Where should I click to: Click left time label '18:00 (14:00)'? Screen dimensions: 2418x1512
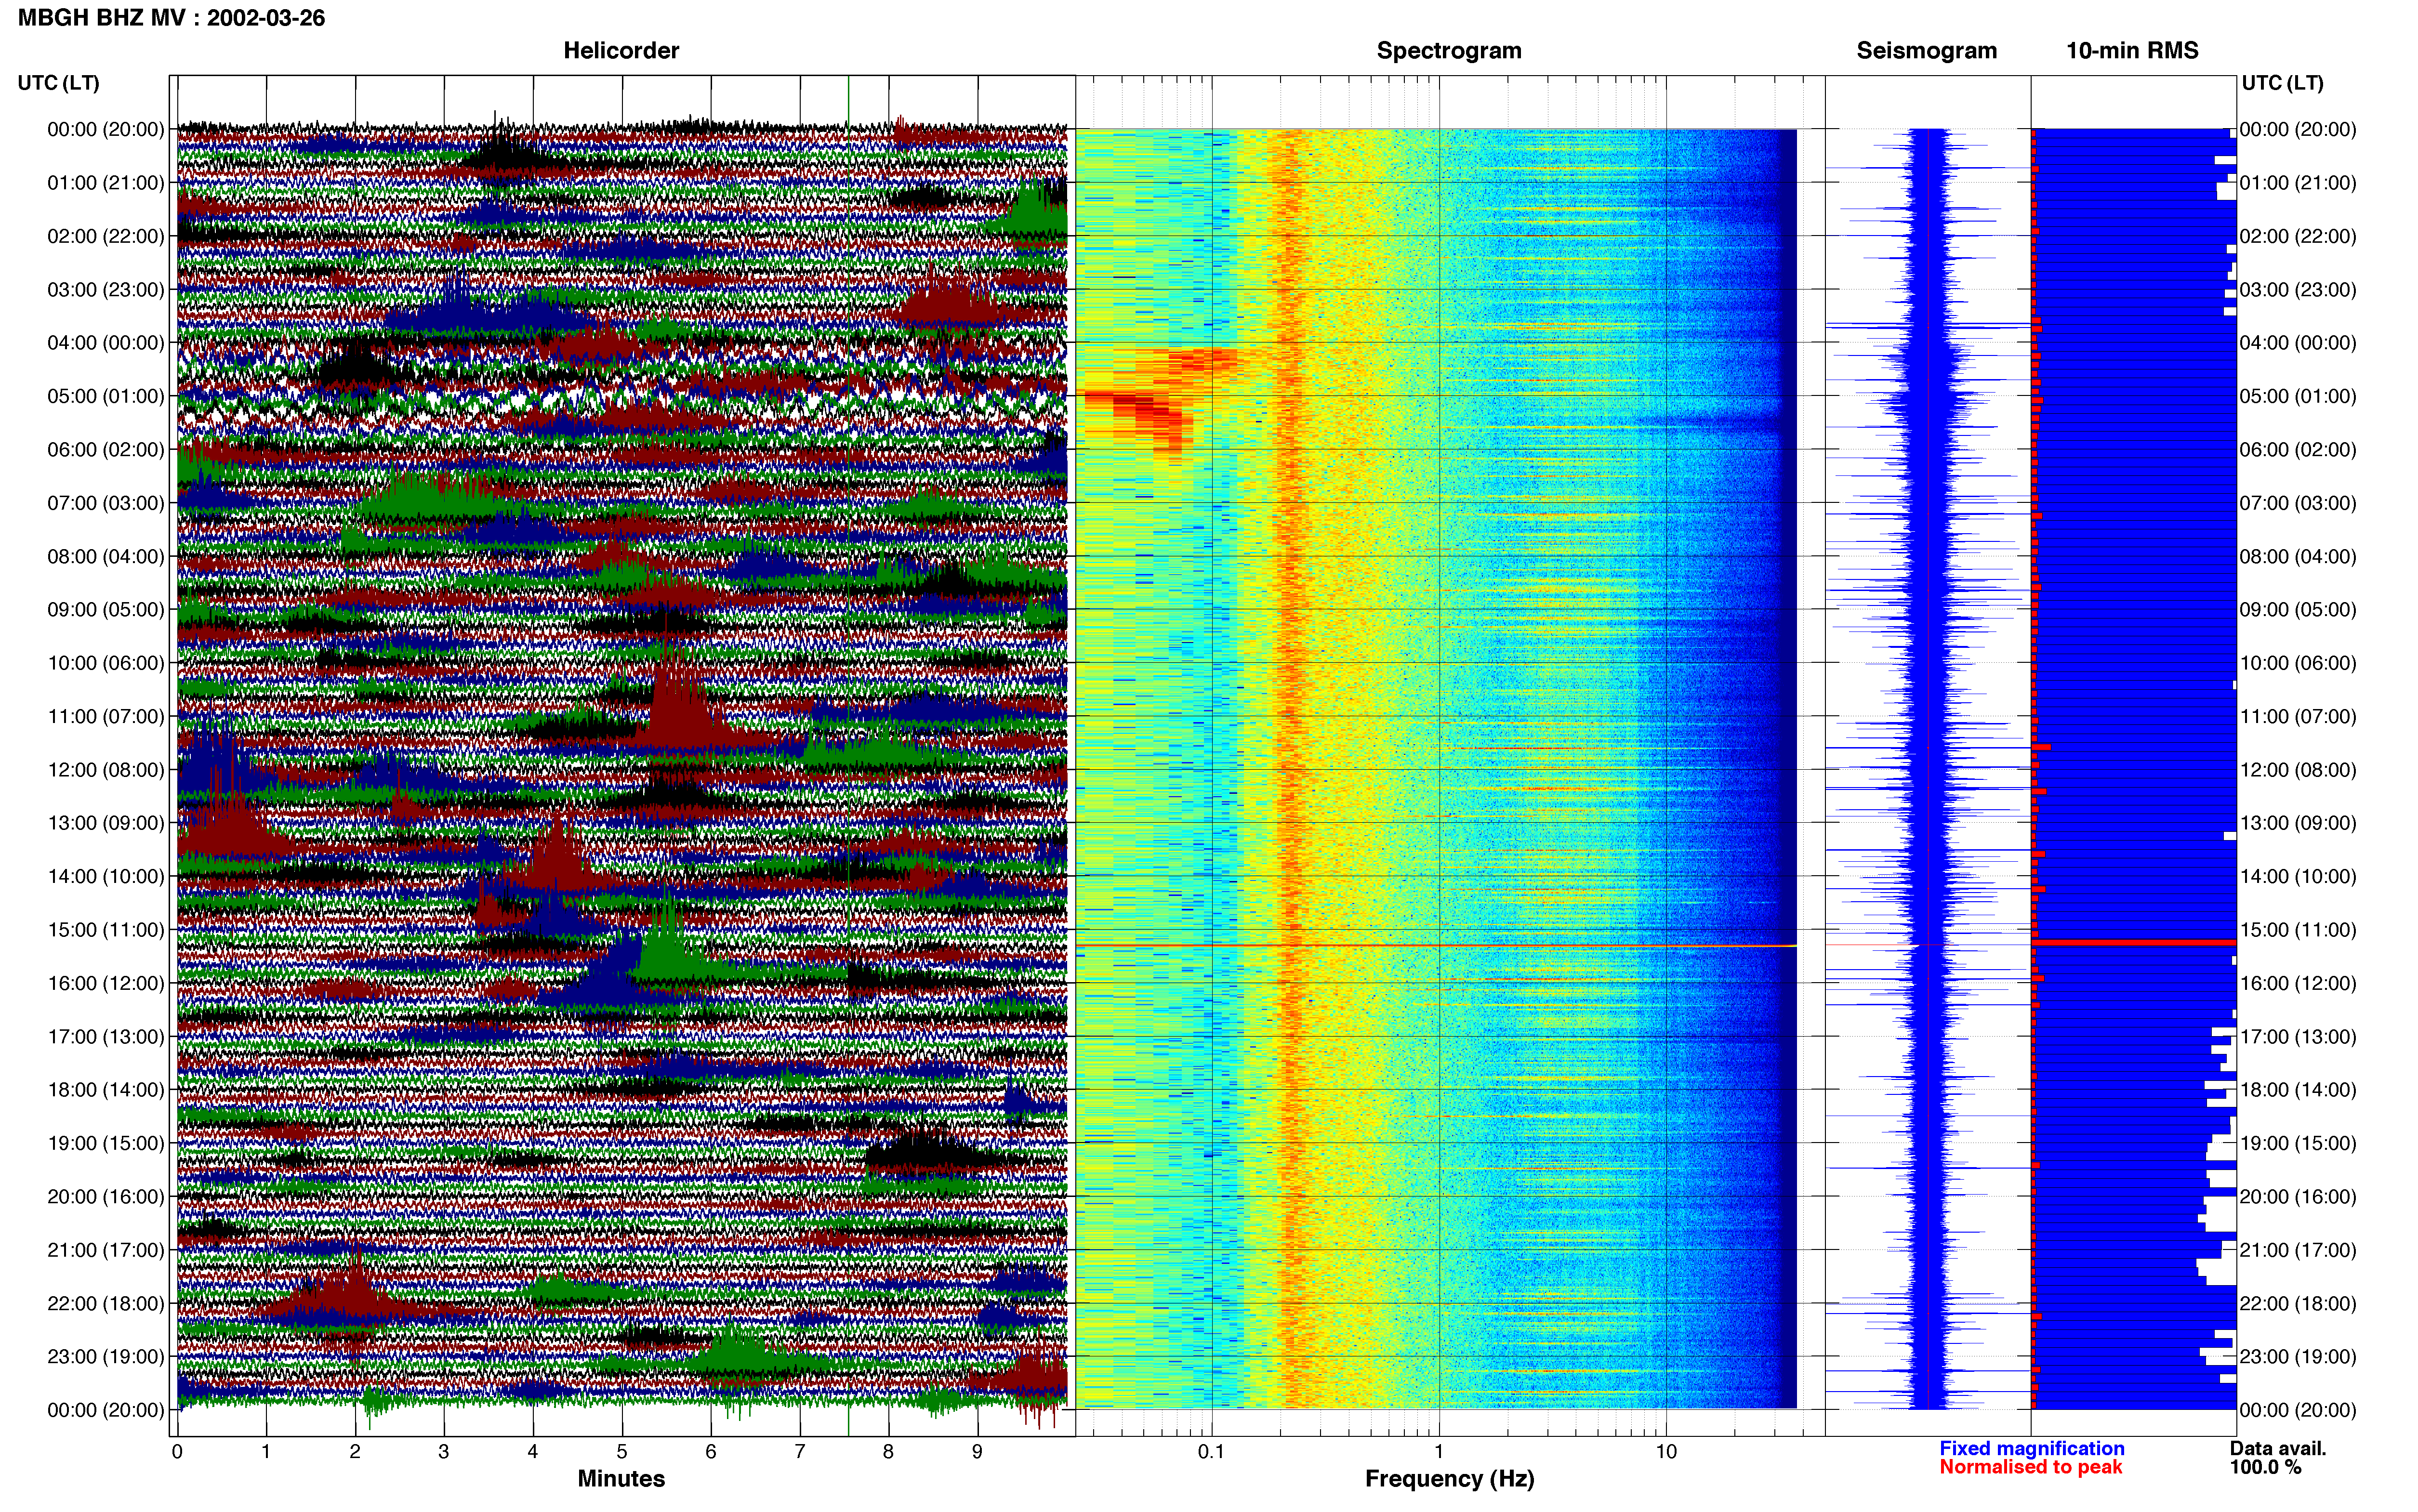[106, 1090]
